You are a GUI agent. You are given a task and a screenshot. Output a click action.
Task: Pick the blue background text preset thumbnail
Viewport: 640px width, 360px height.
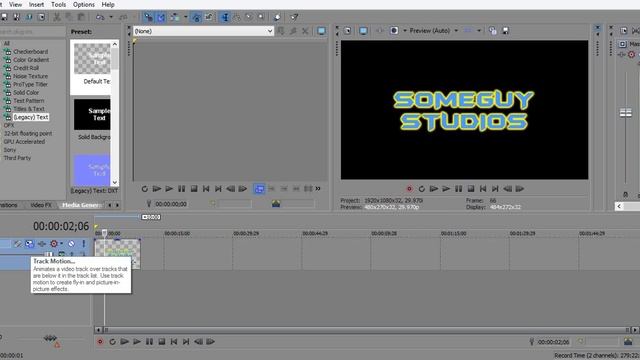click(92, 170)
